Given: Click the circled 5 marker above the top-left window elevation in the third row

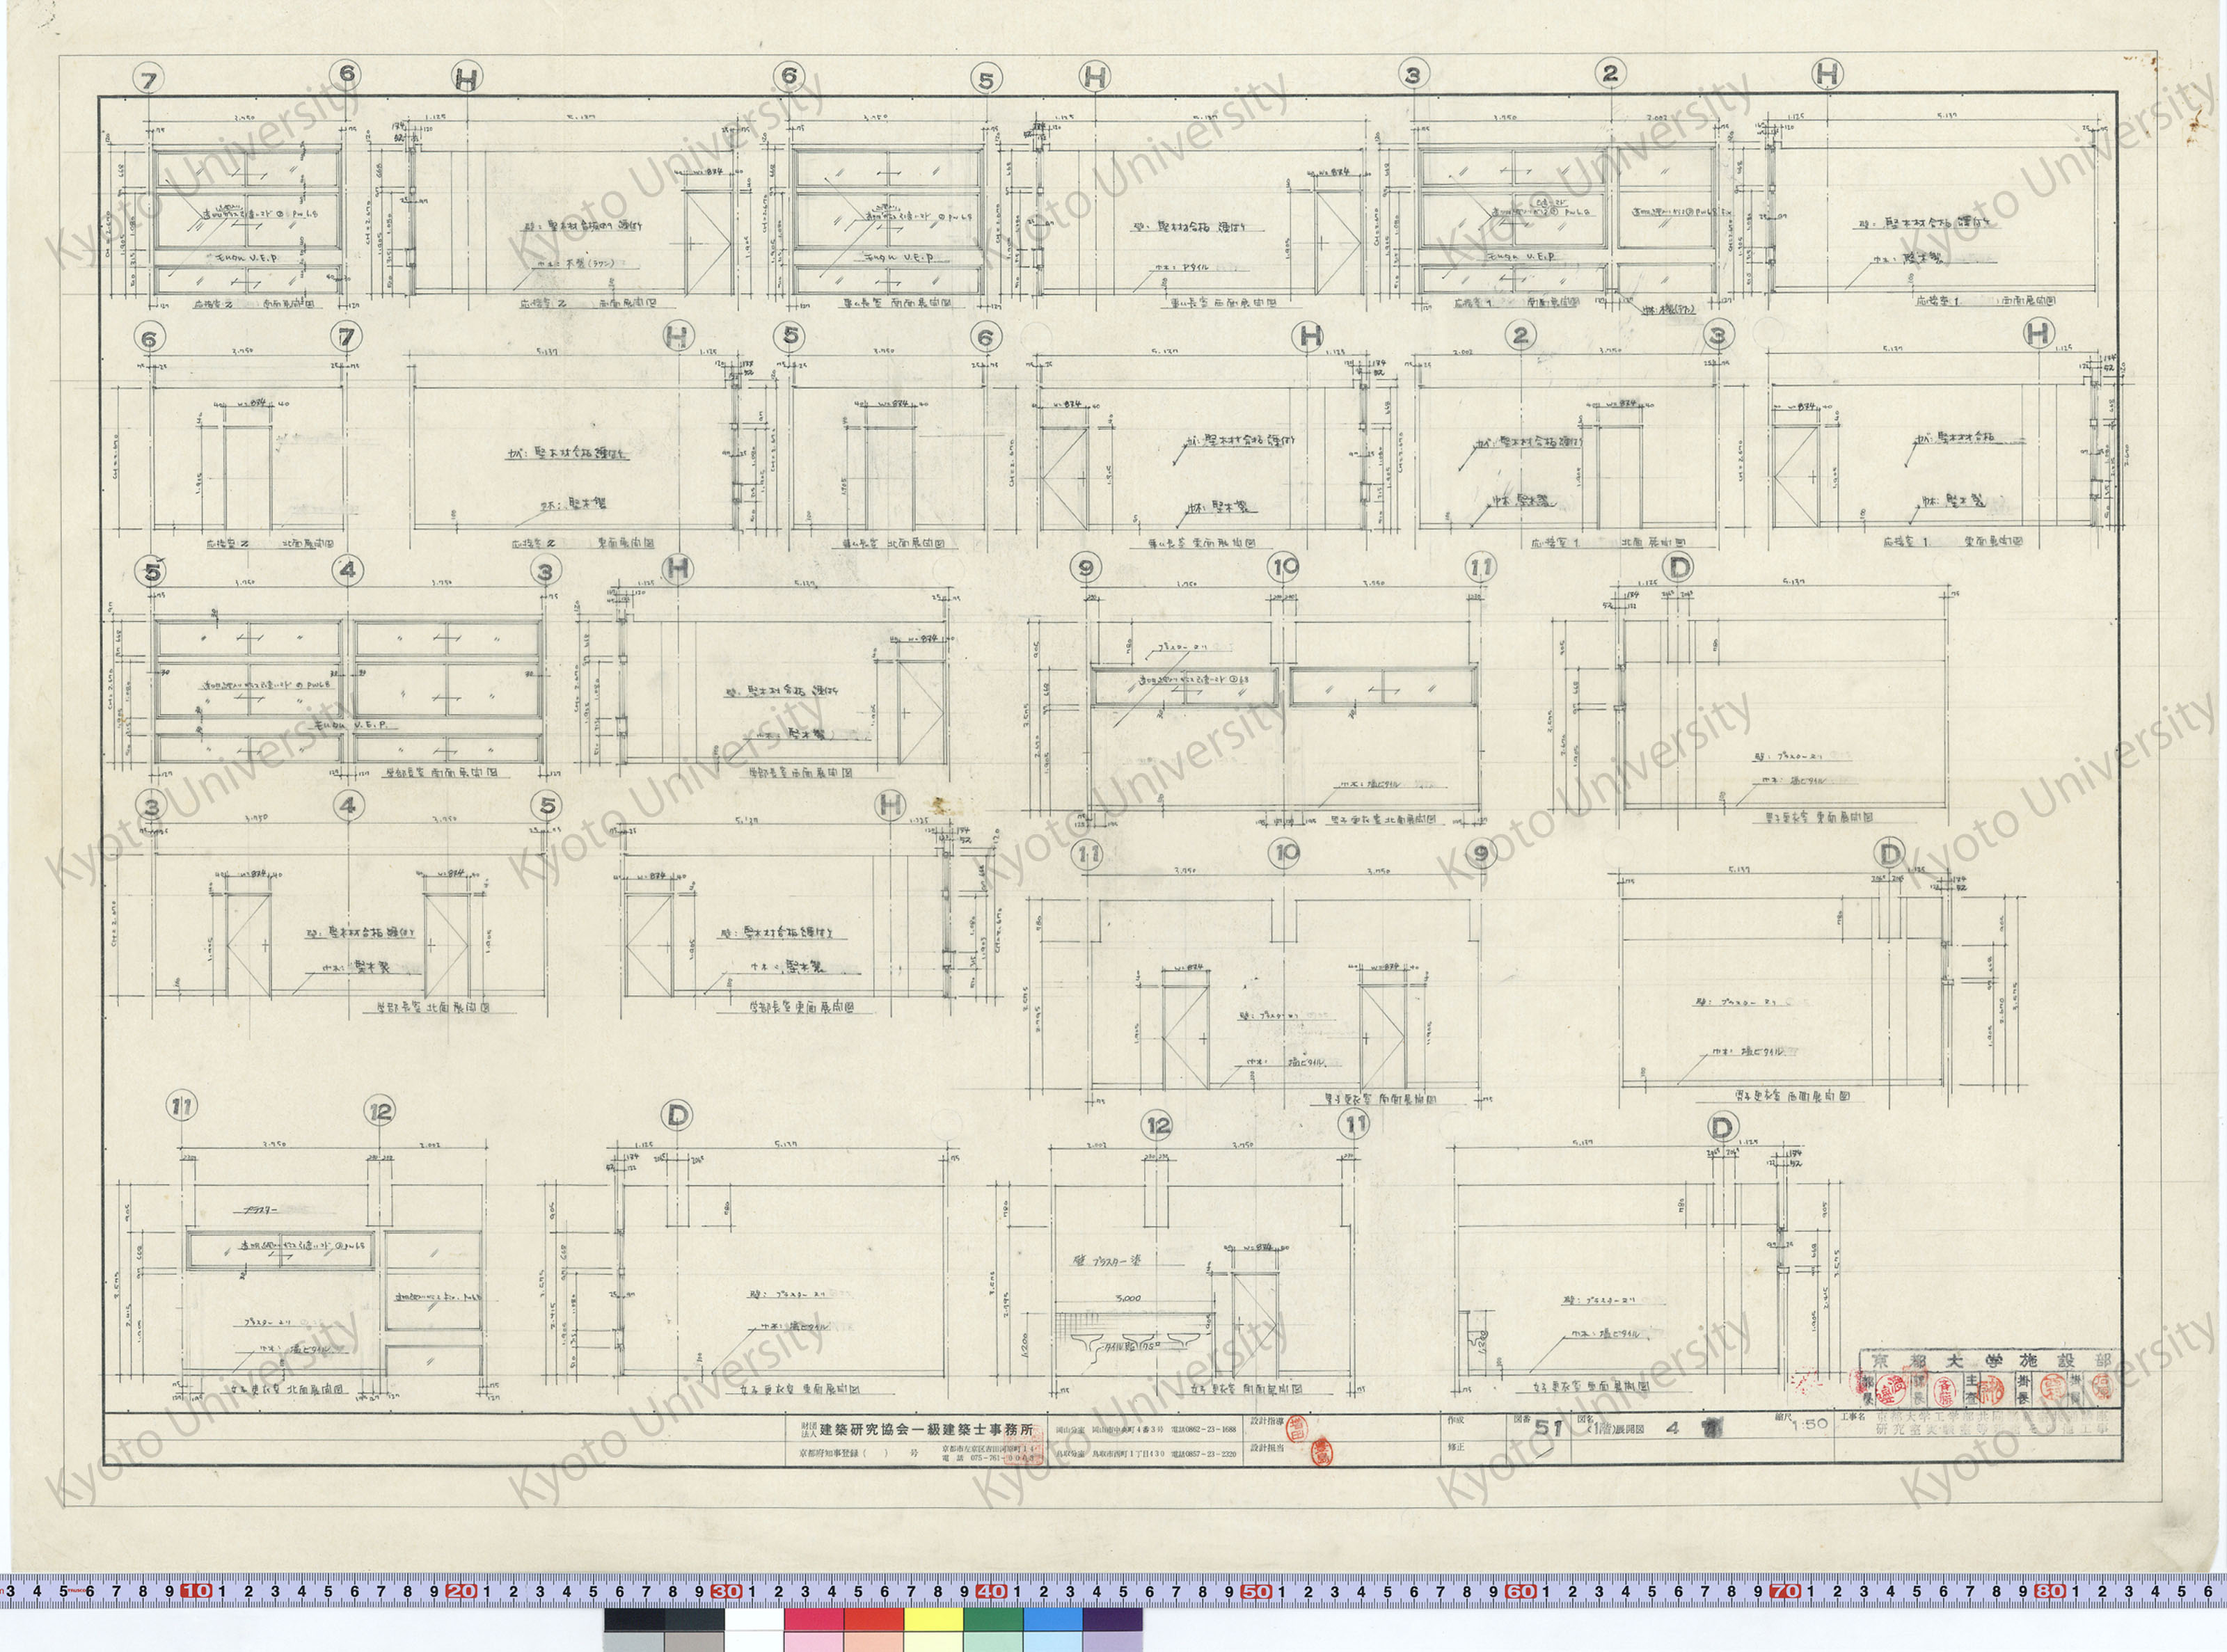Looking at the screenshot, I should point(152,572).
